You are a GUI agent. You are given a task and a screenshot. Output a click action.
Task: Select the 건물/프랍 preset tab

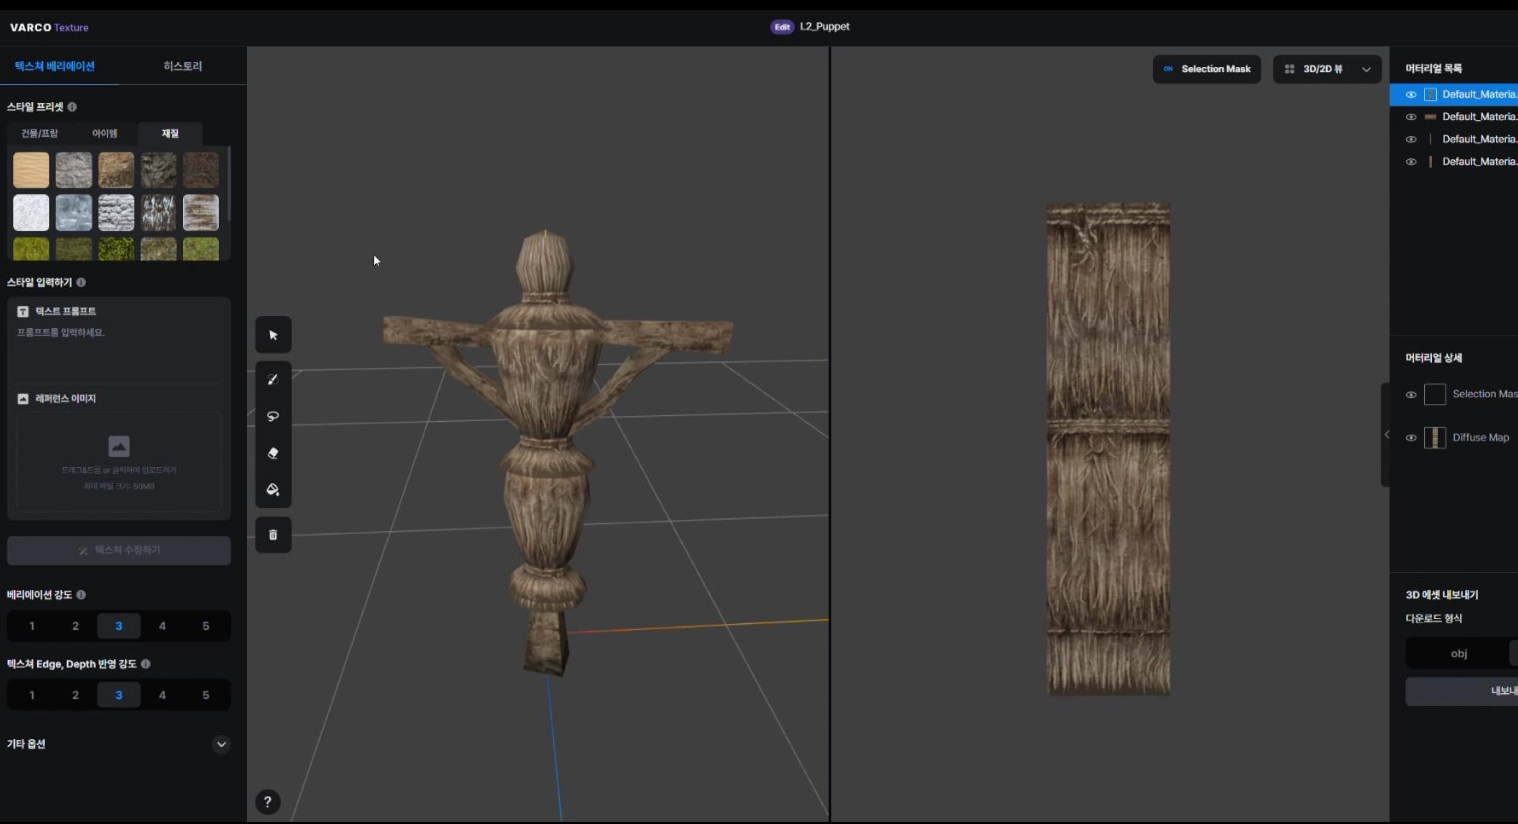pos(40,133)
